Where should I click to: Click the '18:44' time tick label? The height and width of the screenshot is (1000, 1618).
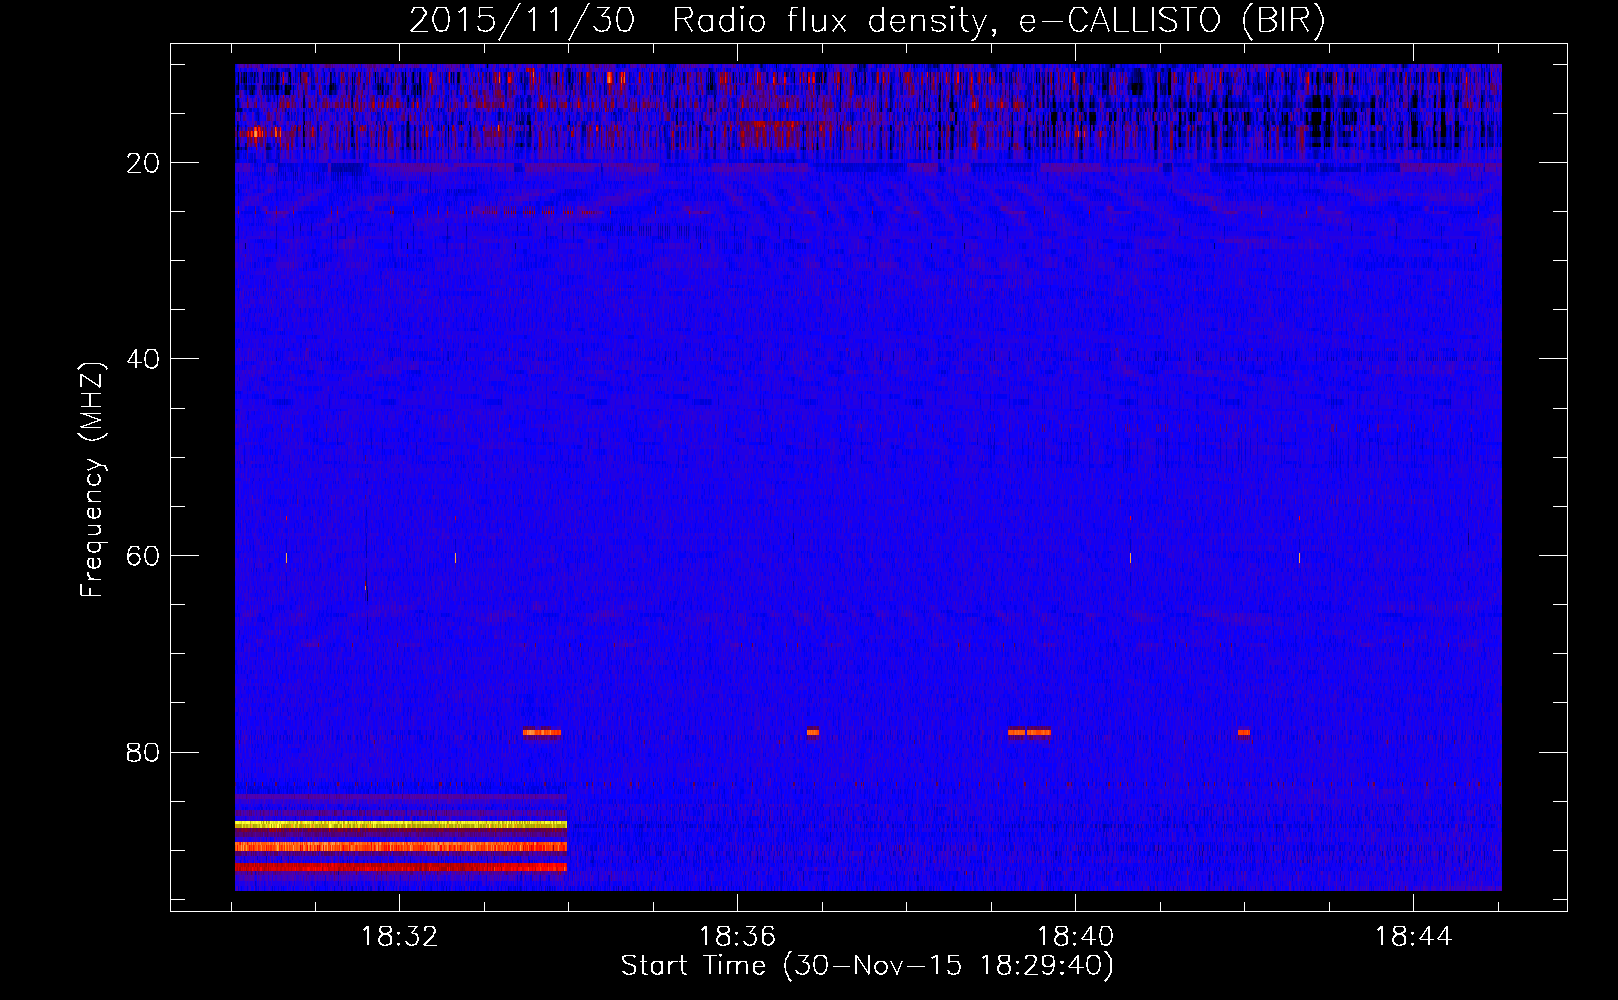click(1413, 937)
